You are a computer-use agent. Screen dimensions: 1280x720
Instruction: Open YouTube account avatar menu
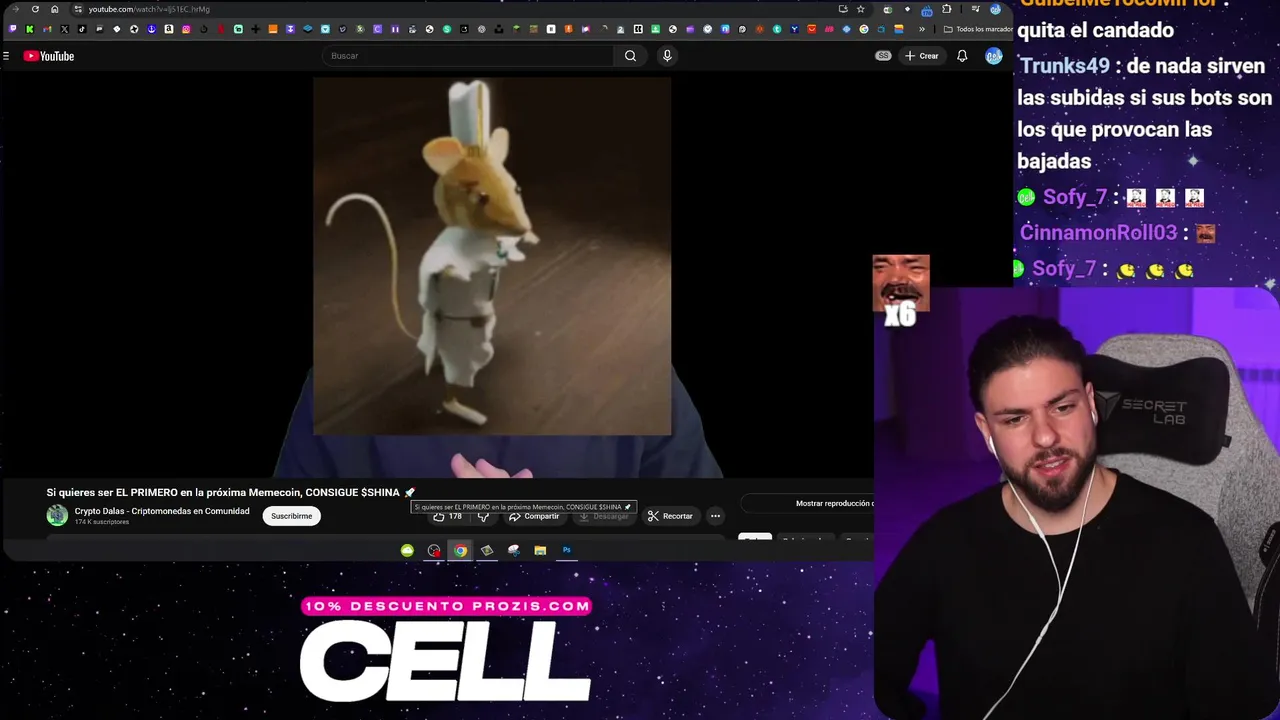point(993,56)
